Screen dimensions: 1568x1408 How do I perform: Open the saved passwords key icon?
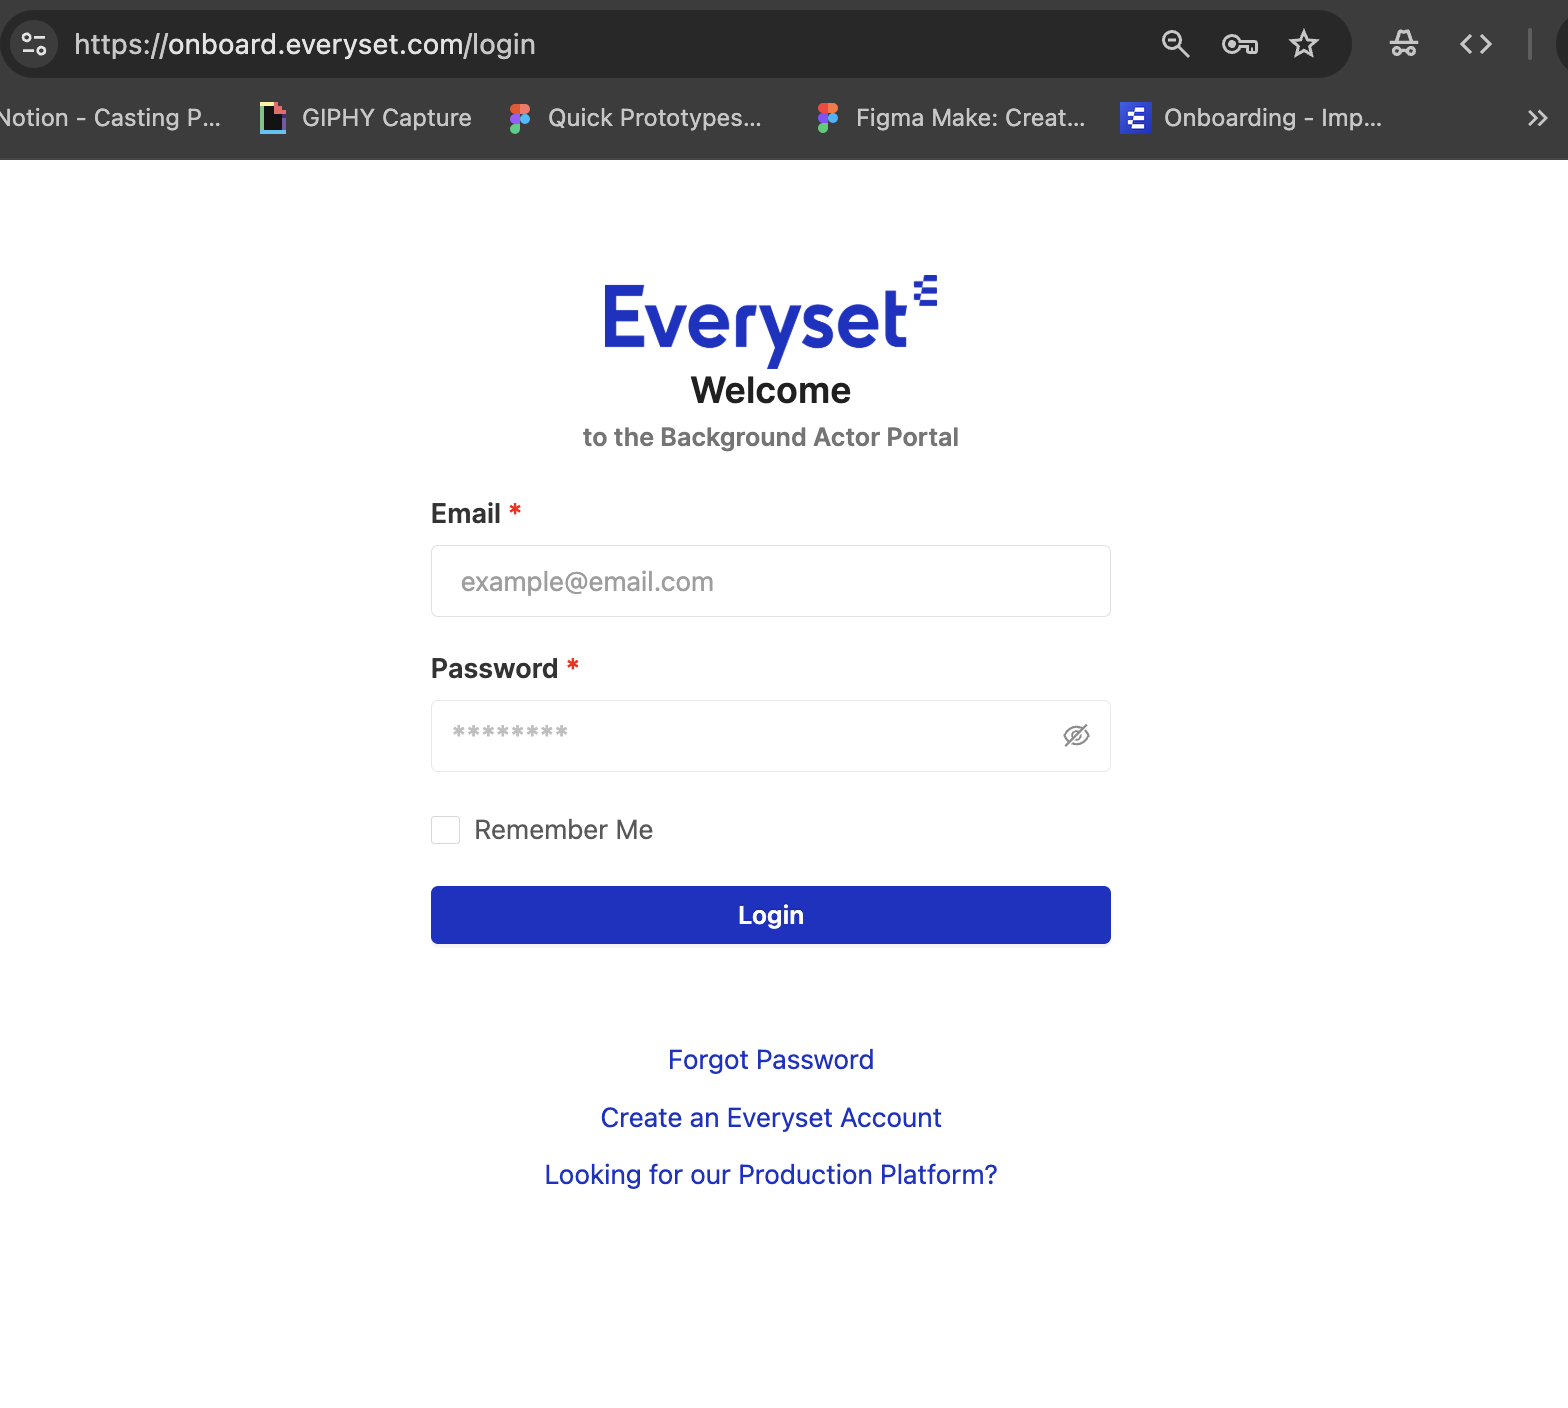point(1240,44)
